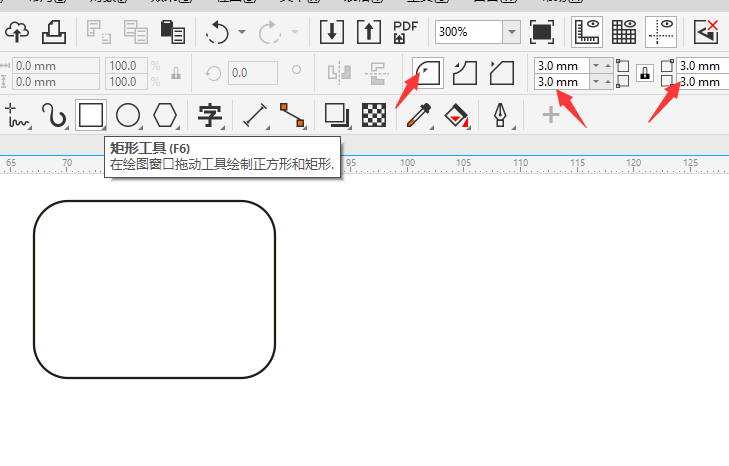Click the rotation angle 0.0 field
The image size is (729, 466).
coord(253,73)
